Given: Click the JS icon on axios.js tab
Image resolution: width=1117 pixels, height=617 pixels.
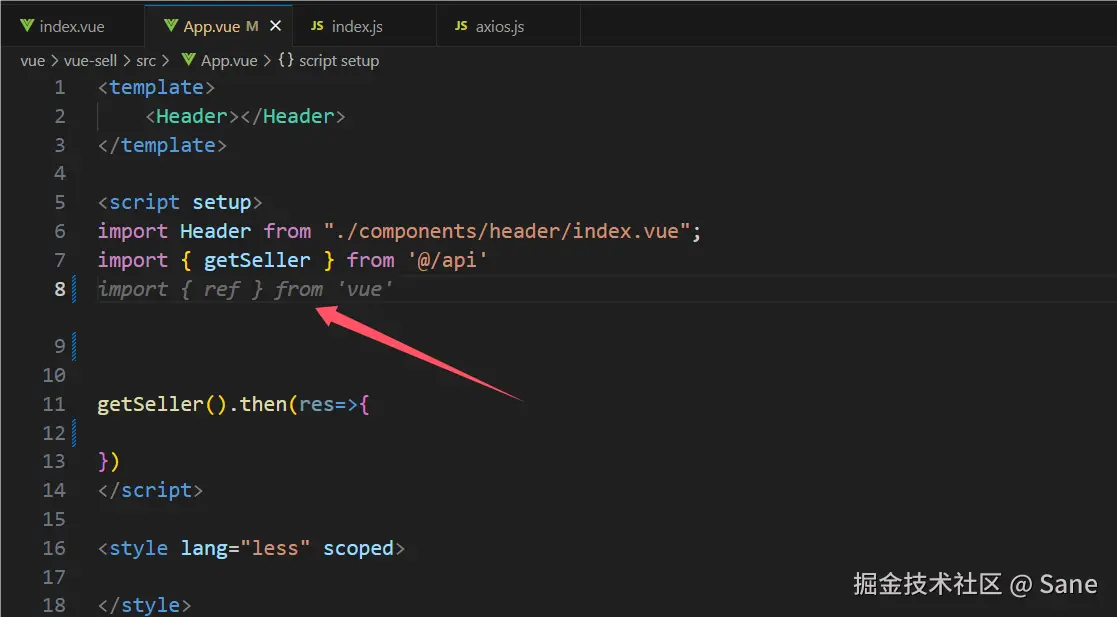Looking at the screenshot, I should pyautogui.click(x=461, y=26).
